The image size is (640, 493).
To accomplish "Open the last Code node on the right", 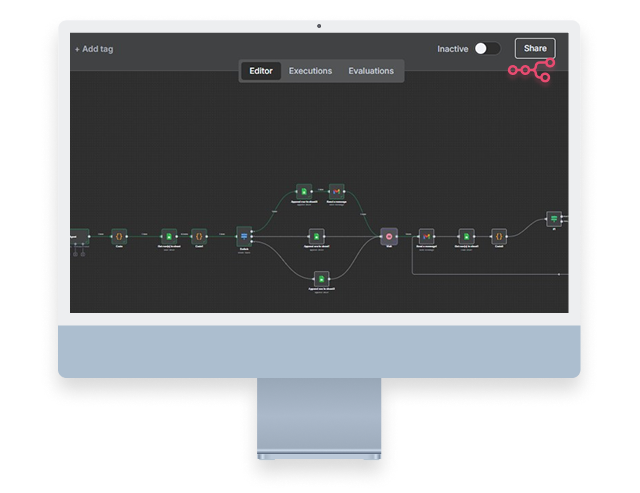I will click(498, 237).
